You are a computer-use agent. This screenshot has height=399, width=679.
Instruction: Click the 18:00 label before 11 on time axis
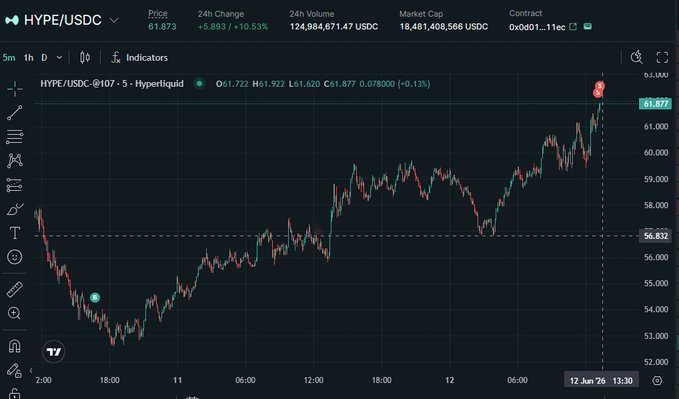coord(110,380)
